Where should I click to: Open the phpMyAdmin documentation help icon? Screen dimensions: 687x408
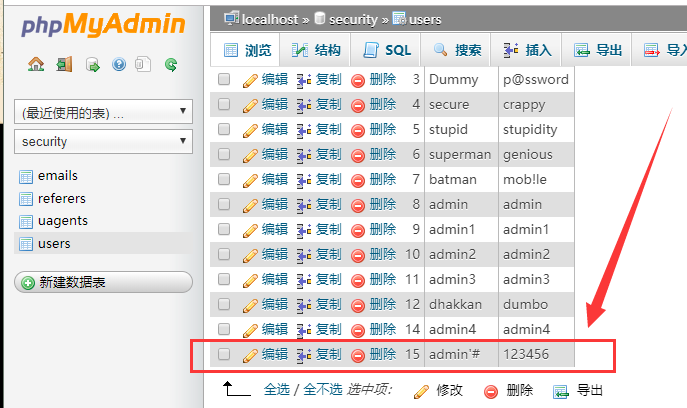(119, 65)
